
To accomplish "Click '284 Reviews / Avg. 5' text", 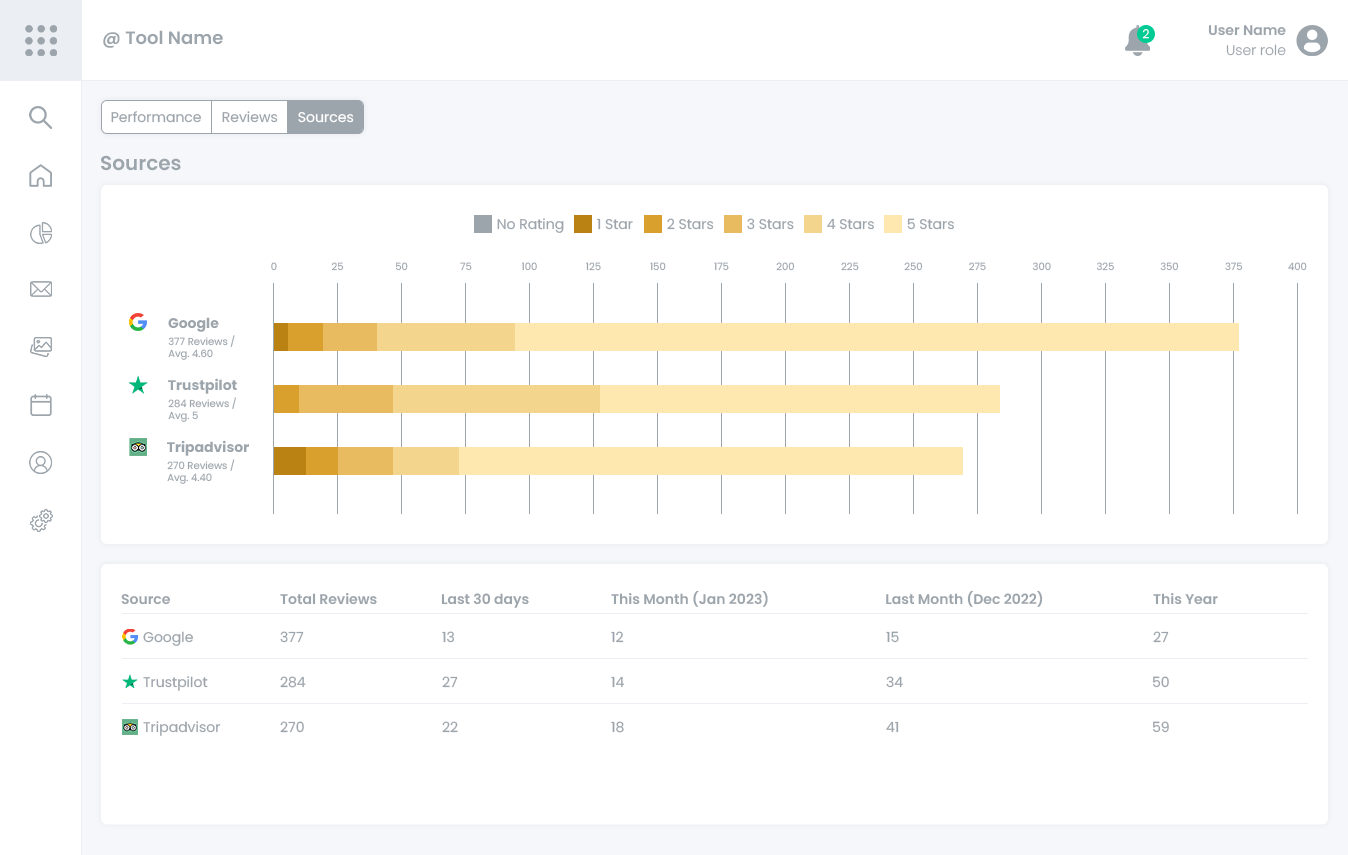I will (x=202, y=409).
